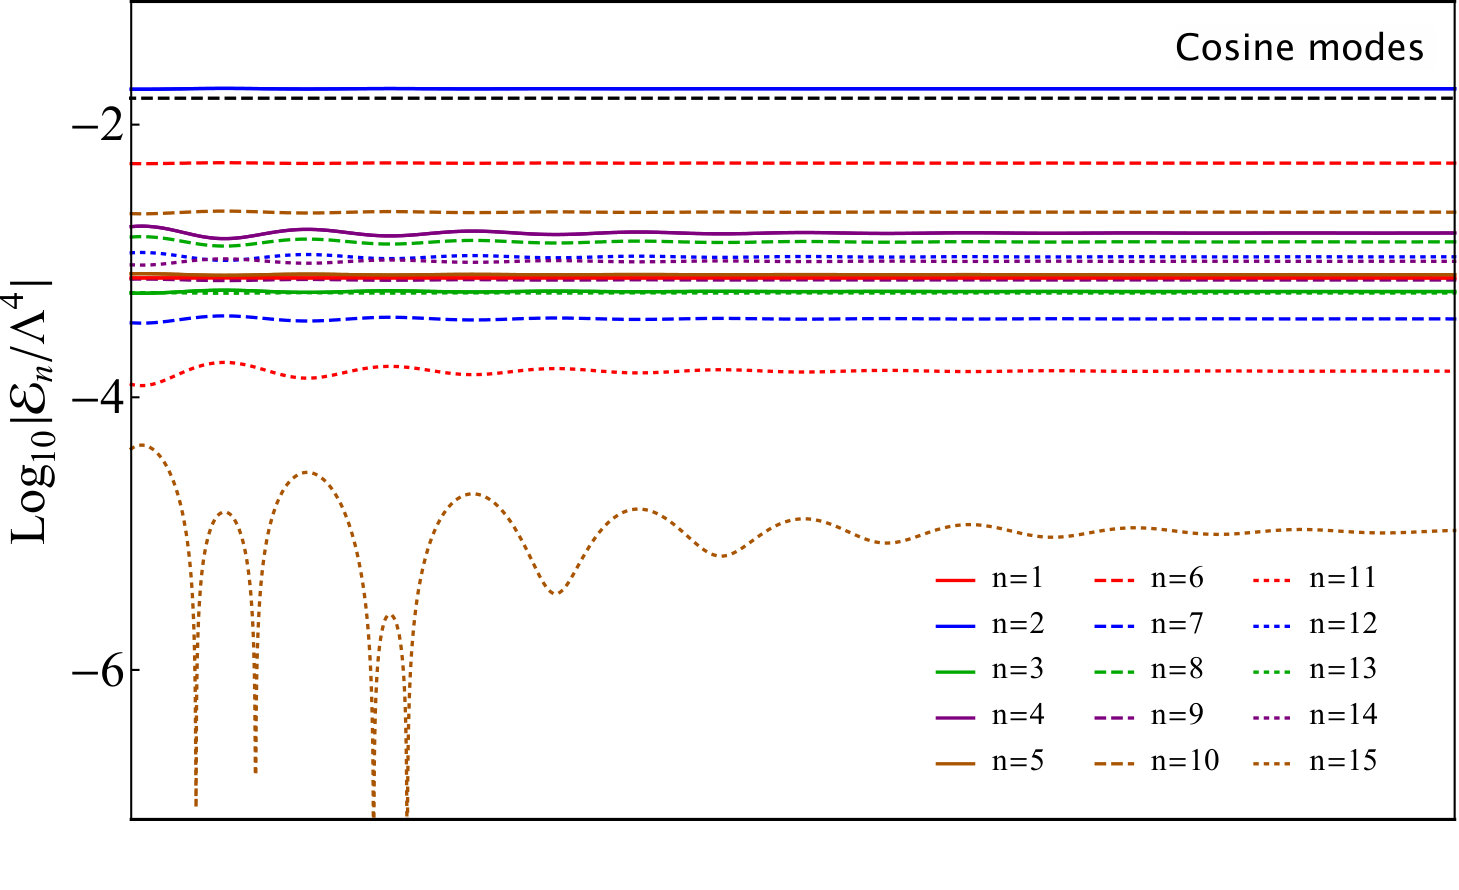Click the dashed purple line sample beside n=9
Image resolution: width=1459 pixels, height=890 pixels.
[1114, 717]
